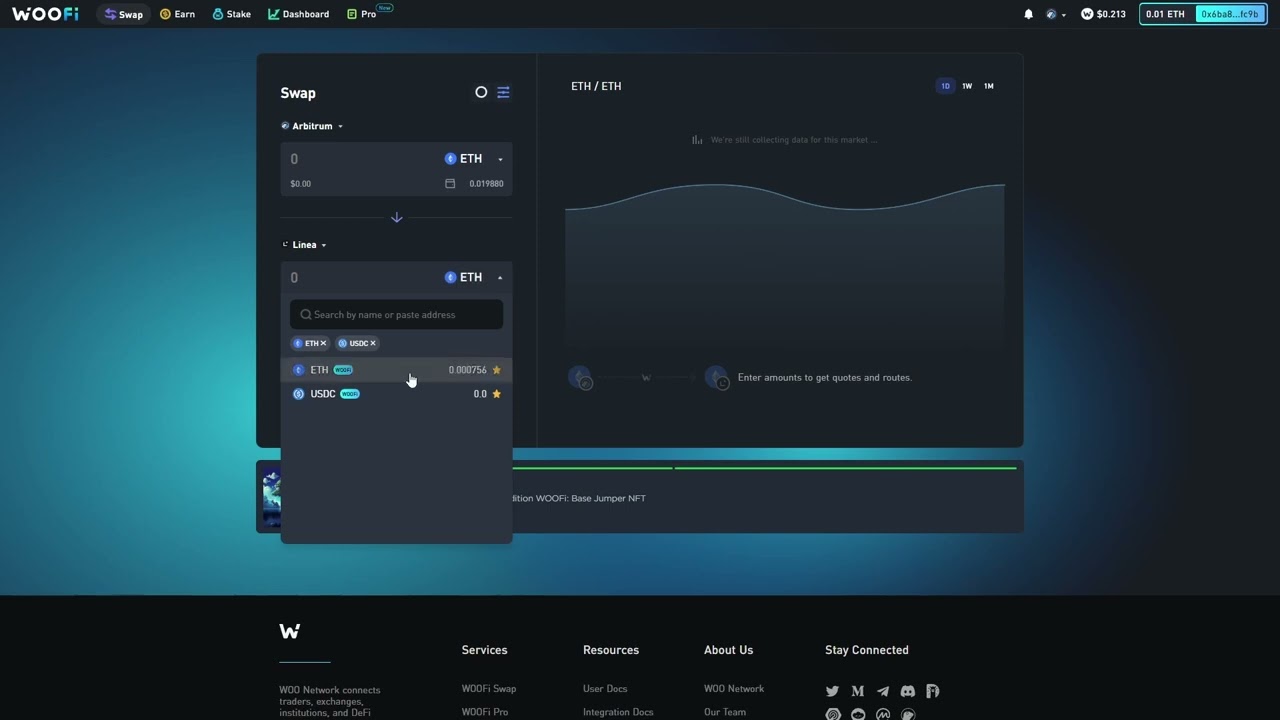This screenshot has width=1280, height=720.
Task: Open WOOFi Medium blog icon
Action: [x=857, y=691]
